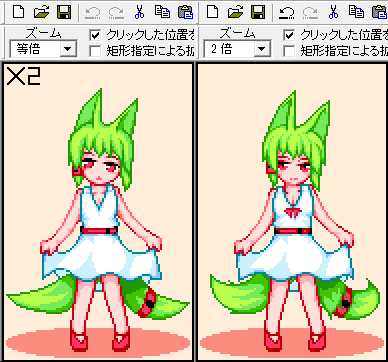
Task: Save icon in right window toolbar
Action: click(257, 12)
